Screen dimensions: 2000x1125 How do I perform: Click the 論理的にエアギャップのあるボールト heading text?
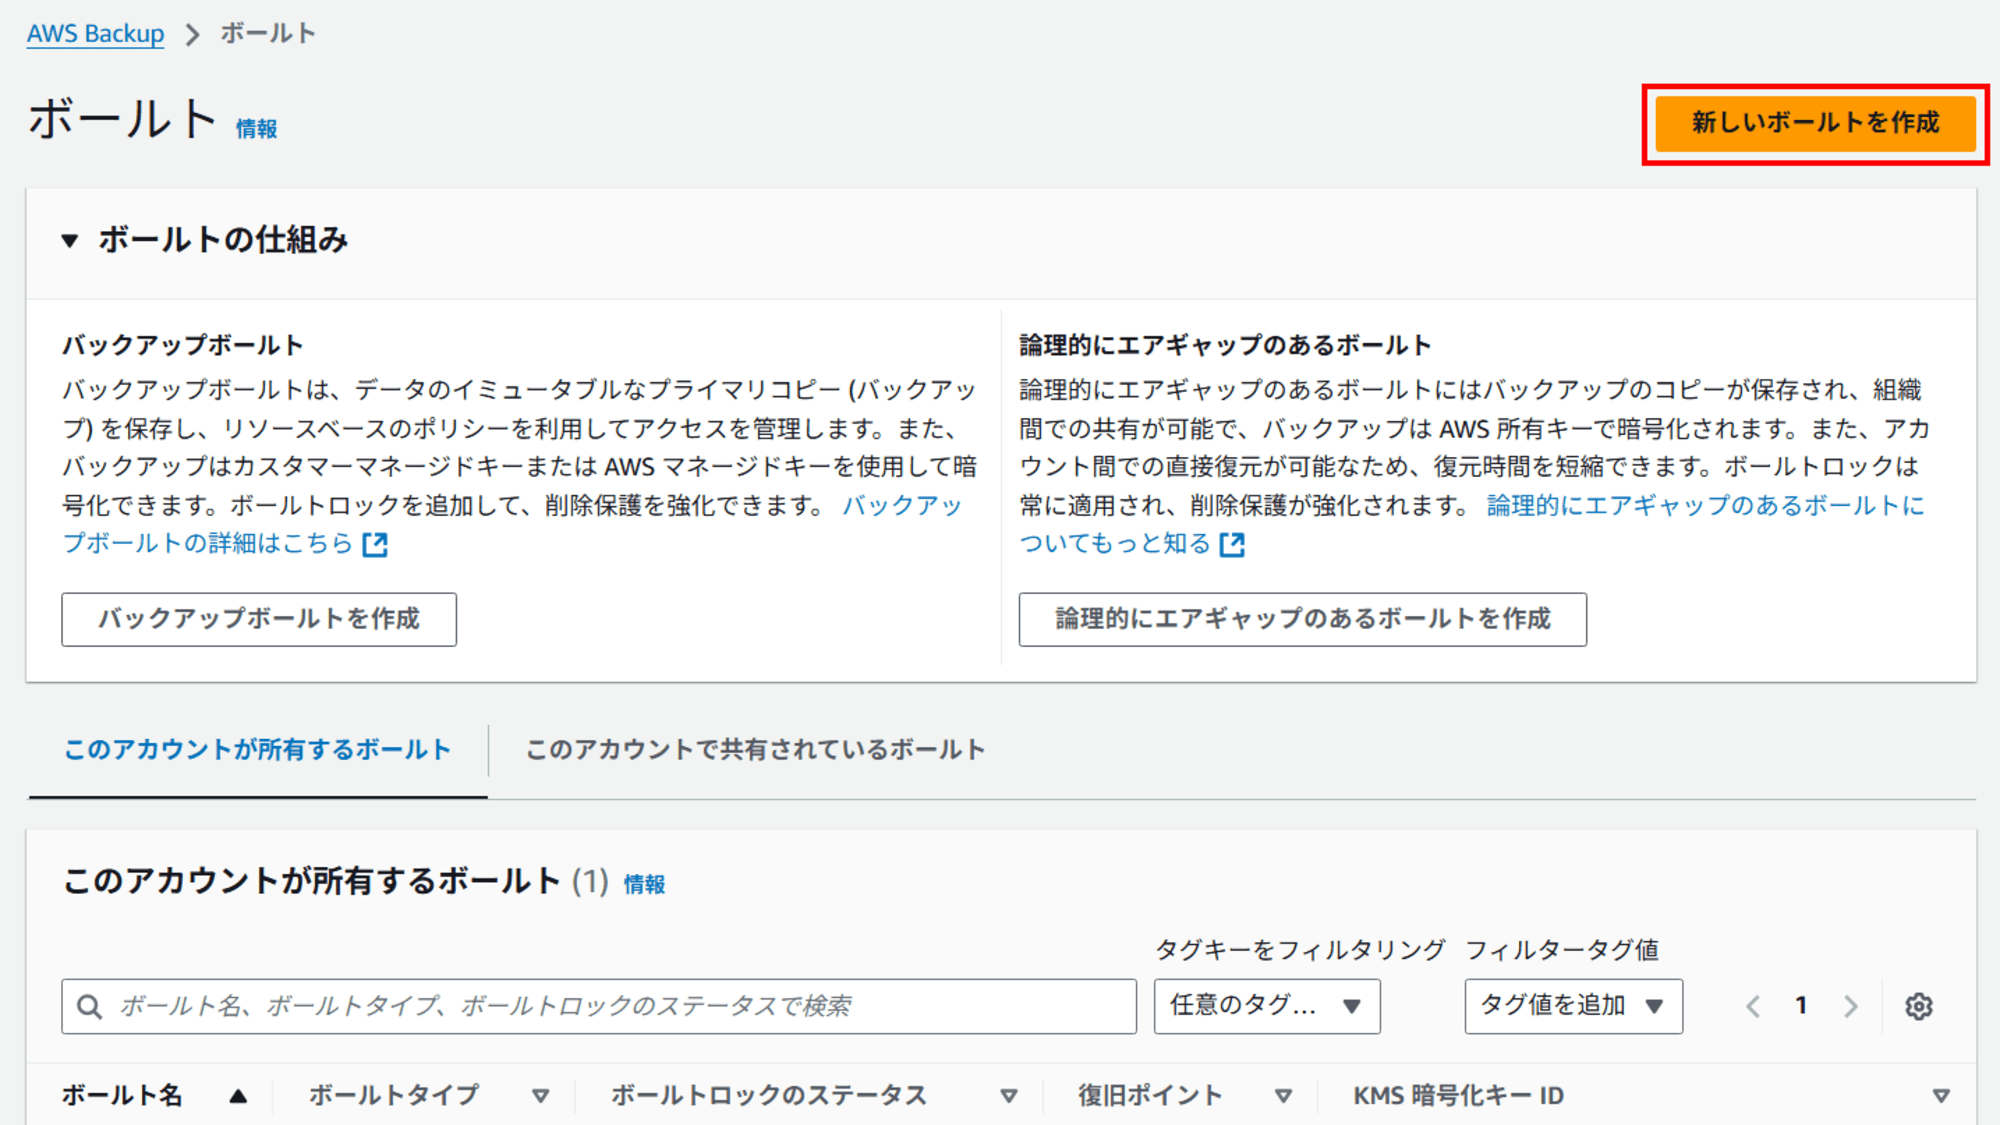pyautogui.click(x=1225, y=345)
